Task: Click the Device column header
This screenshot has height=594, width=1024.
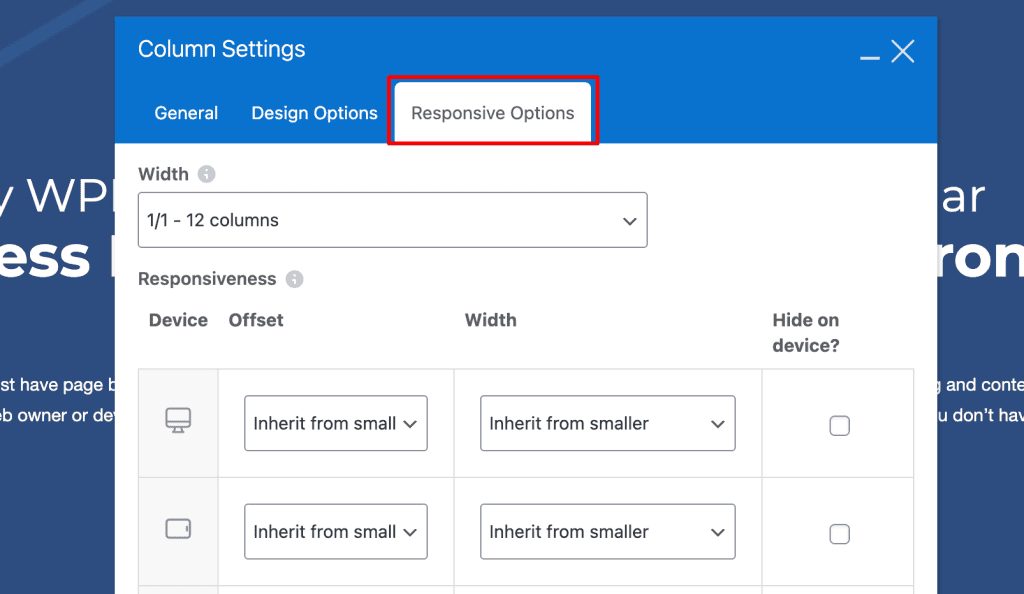Action: point(178,320)
